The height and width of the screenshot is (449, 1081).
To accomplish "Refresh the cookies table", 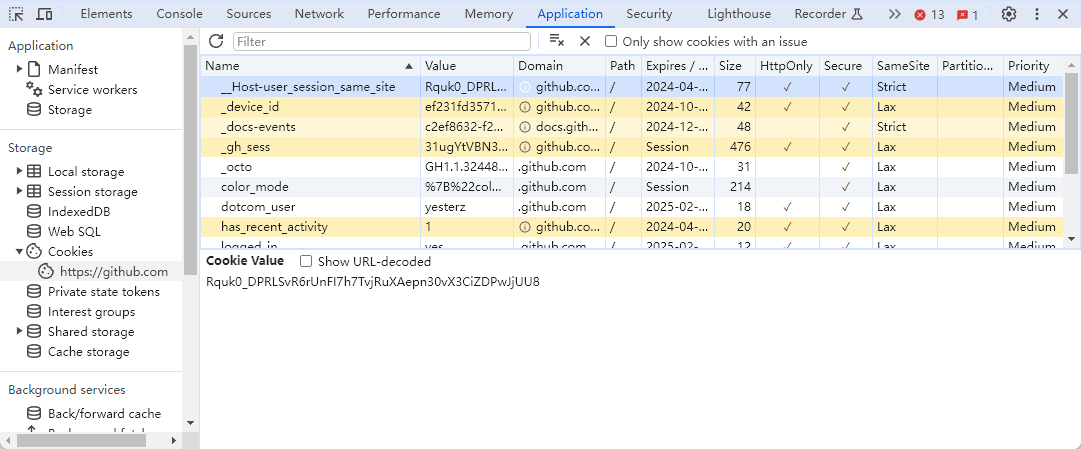I will [216, 41].
